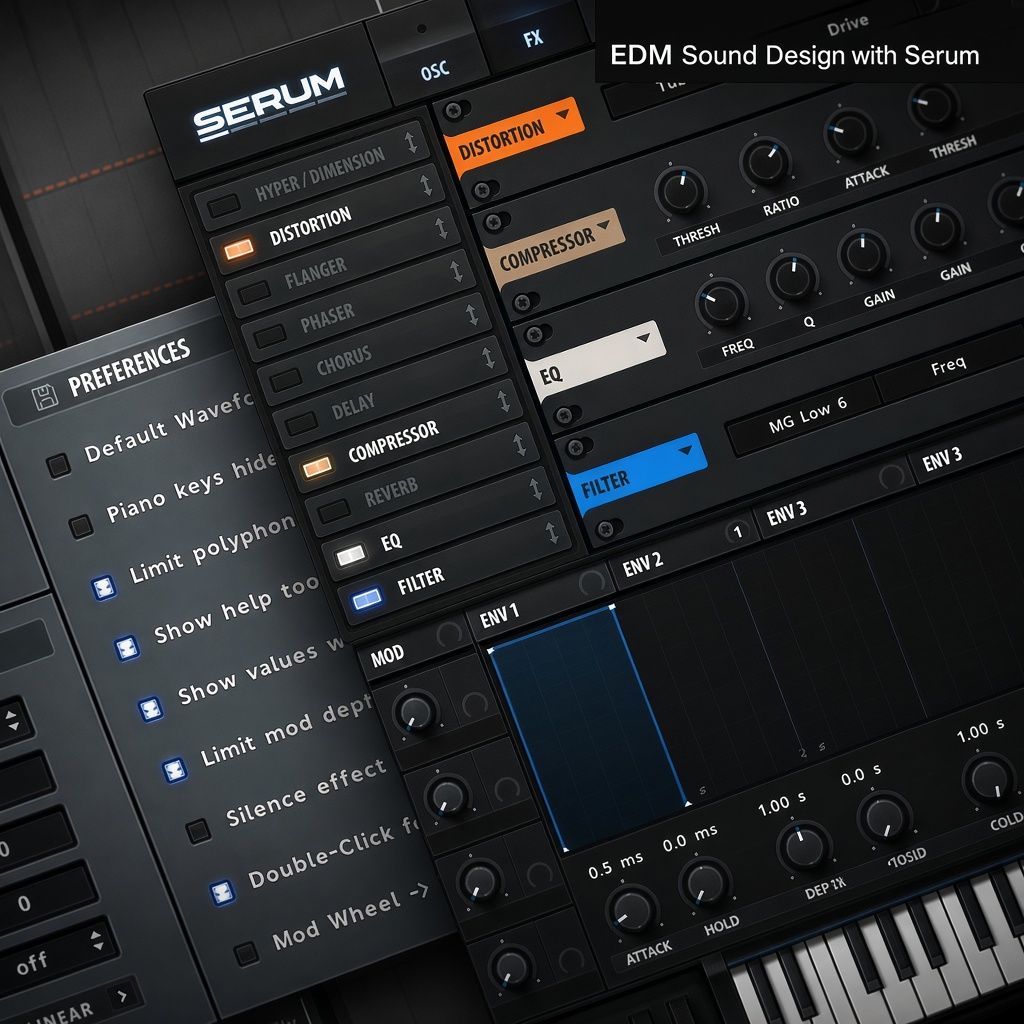Image resolution: width=1024 pixels, height=1024 pixels.
Task: Click reorder arrows on Distortion row
Action: [x=426, y=185]
